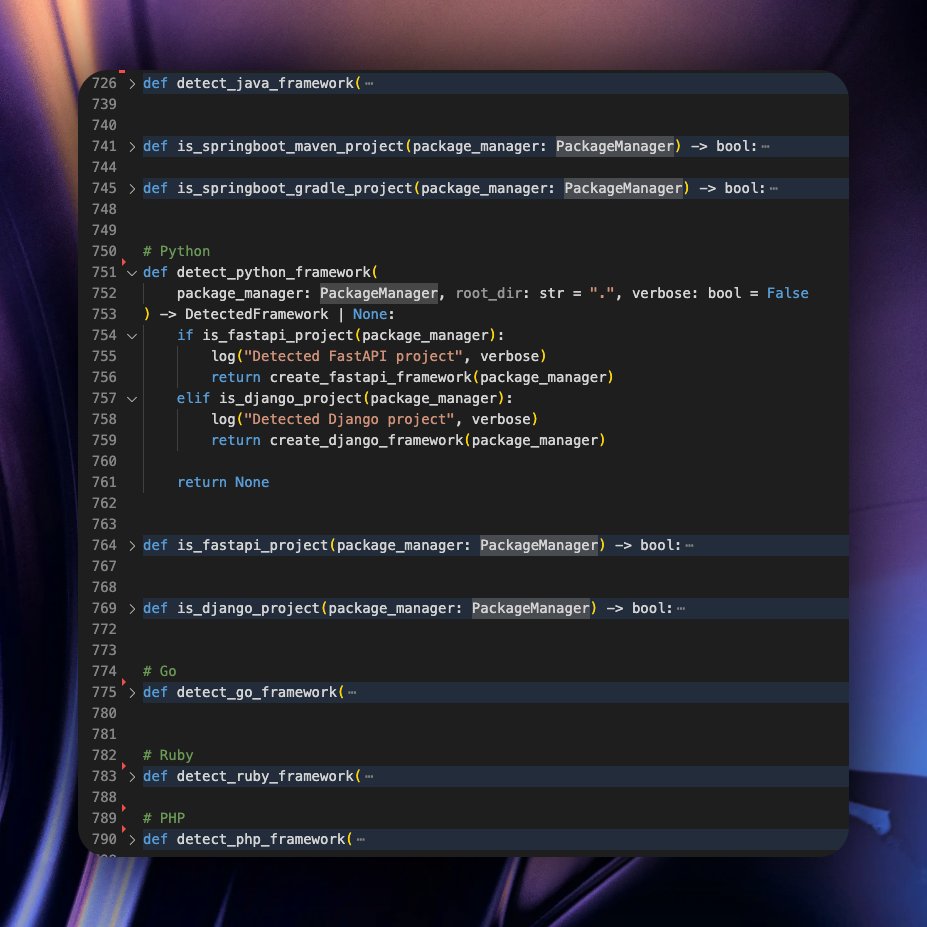927x927 pixels.
Task: Click ellipsis after detect_ruby_framework(
Action: pyautogui.click(x=369, y=776)
